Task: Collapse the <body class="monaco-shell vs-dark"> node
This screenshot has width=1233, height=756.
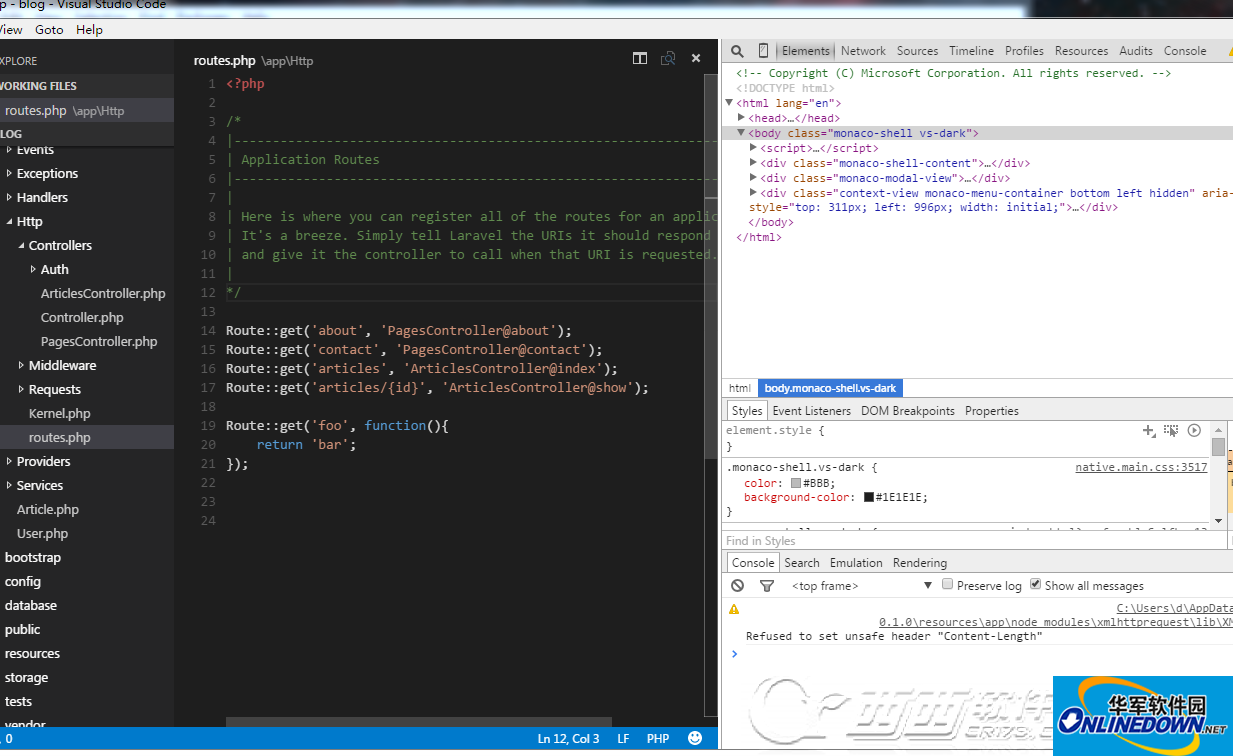Action: pos(742,133)
